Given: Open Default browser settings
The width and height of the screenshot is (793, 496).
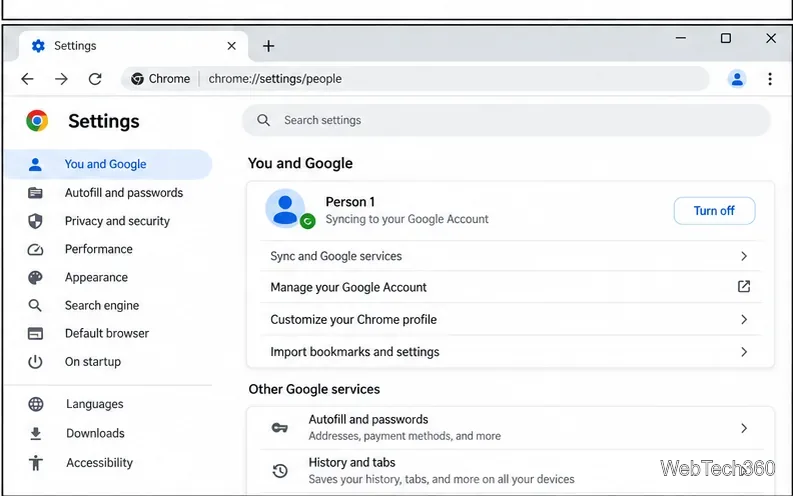Looking at the screenshot, I should point(108,333).
